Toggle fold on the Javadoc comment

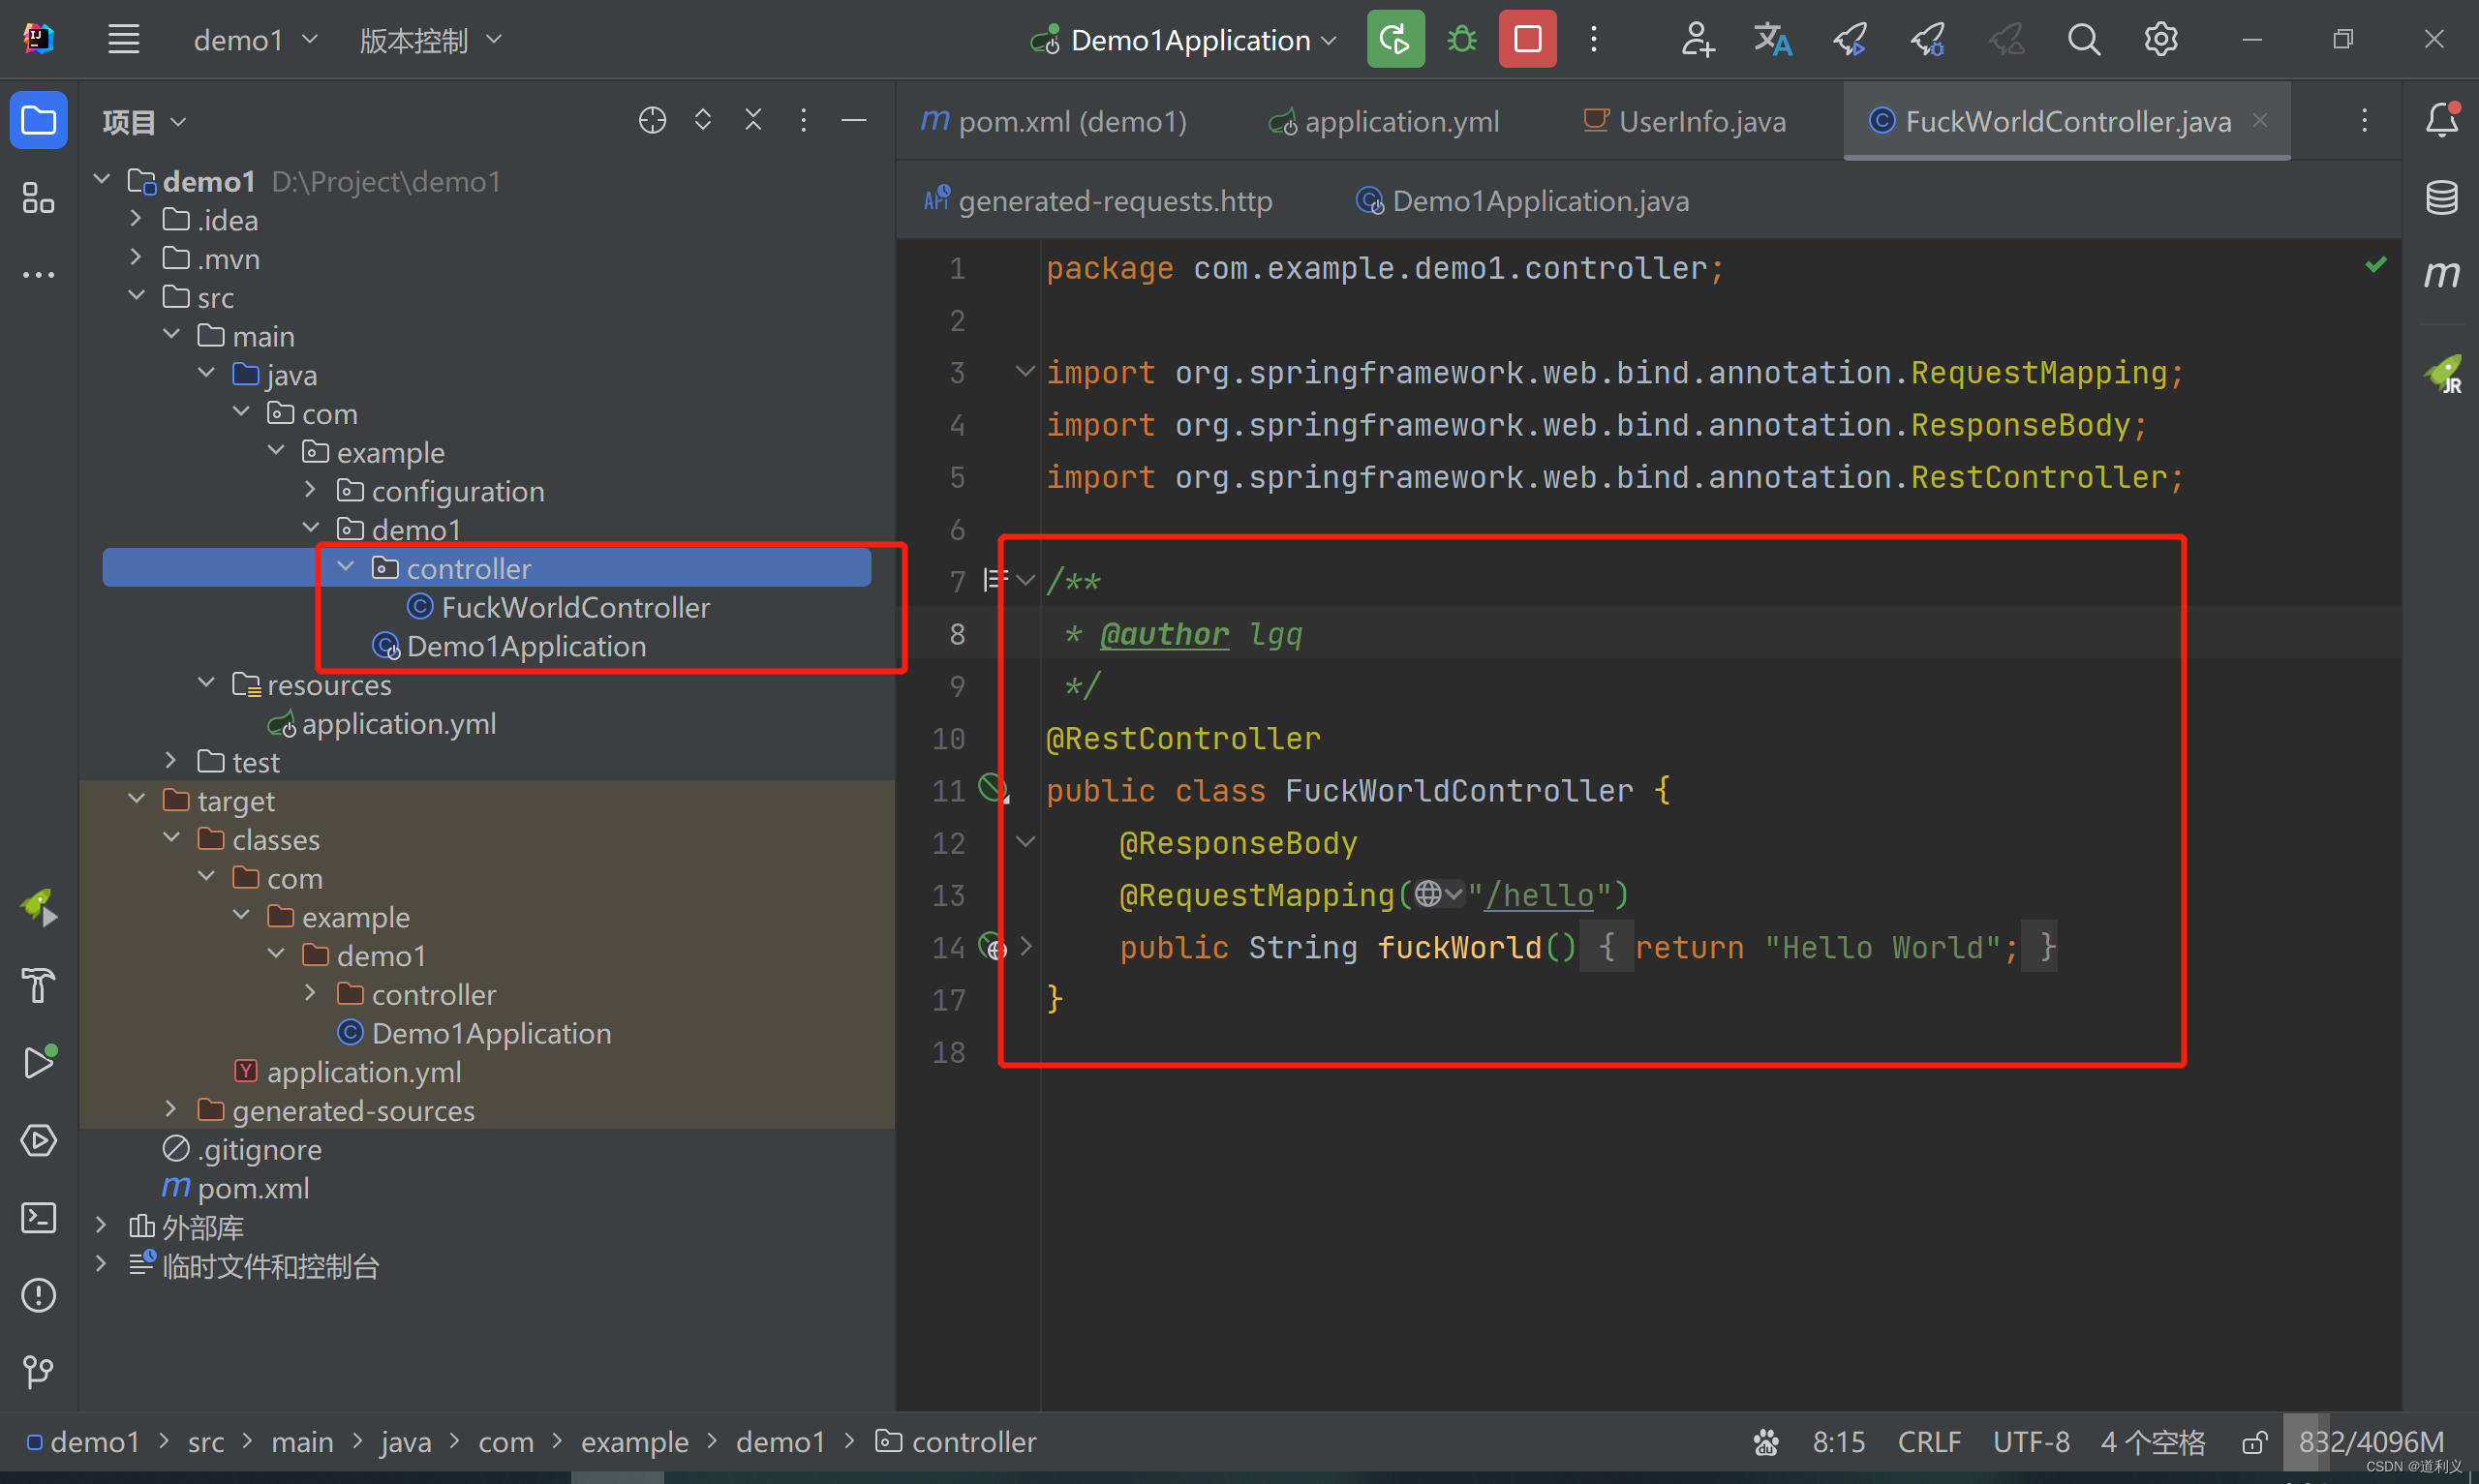(1026, 580)
